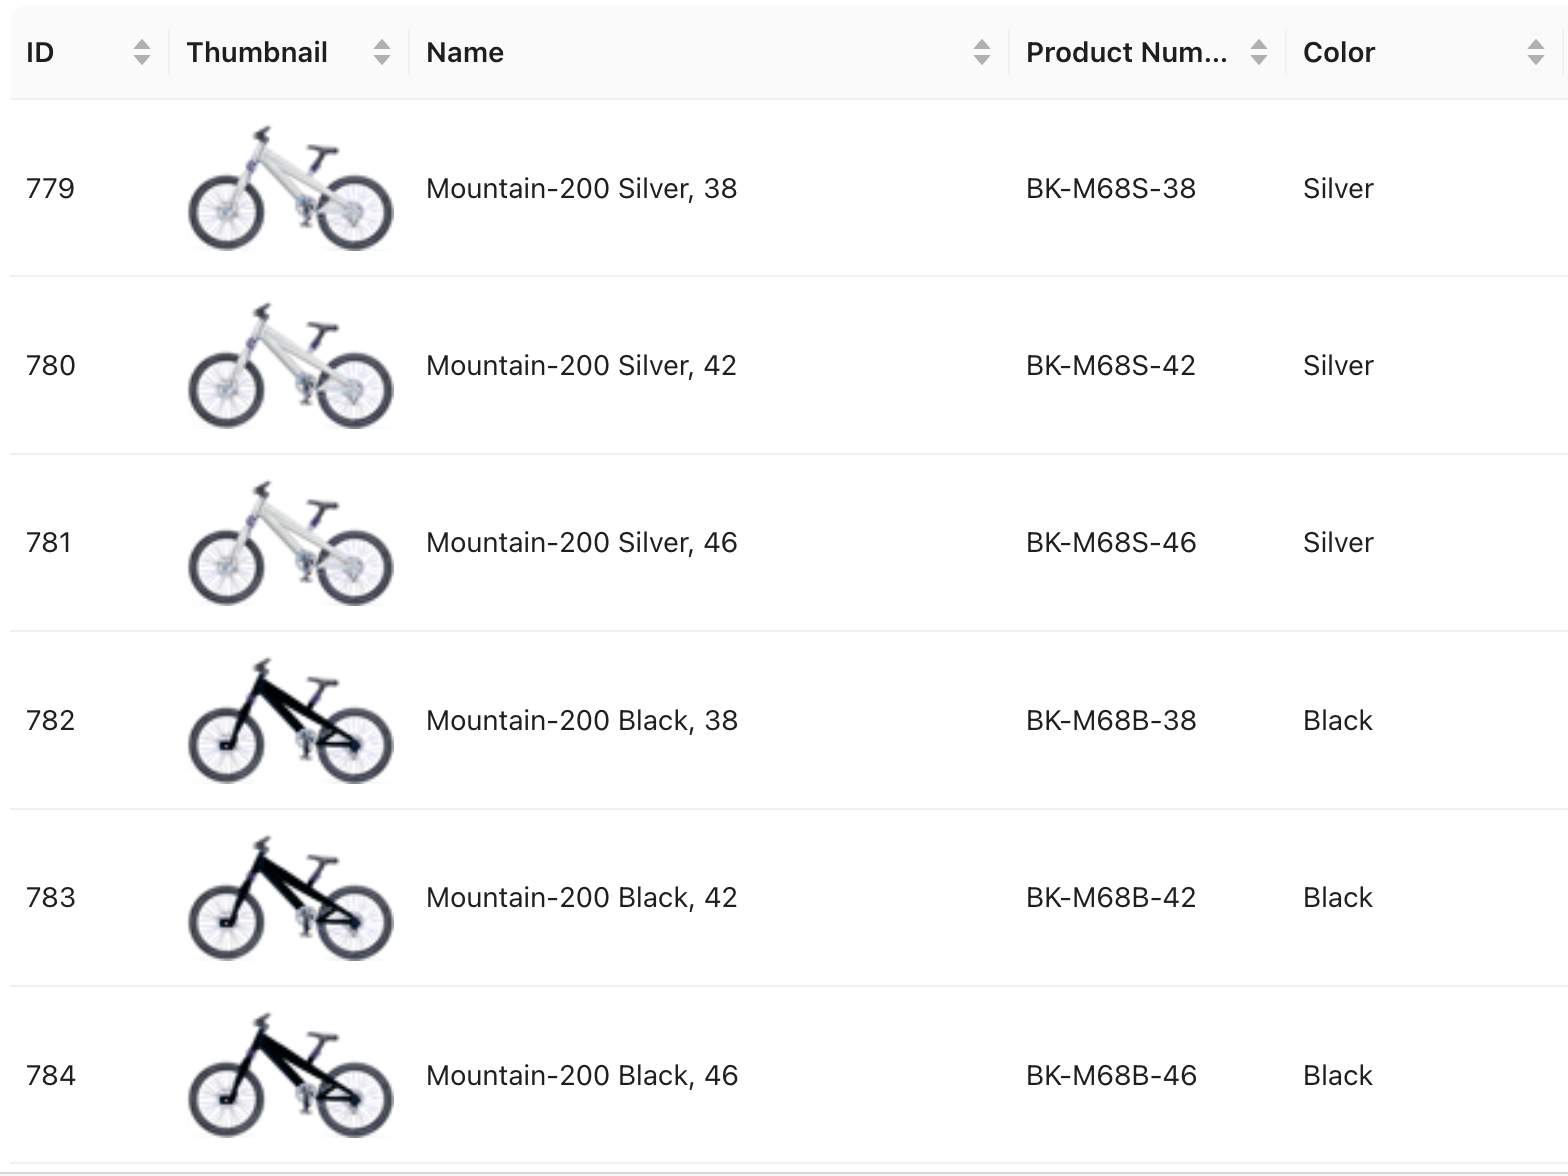Select the Color column header label

click(1339, 53)
